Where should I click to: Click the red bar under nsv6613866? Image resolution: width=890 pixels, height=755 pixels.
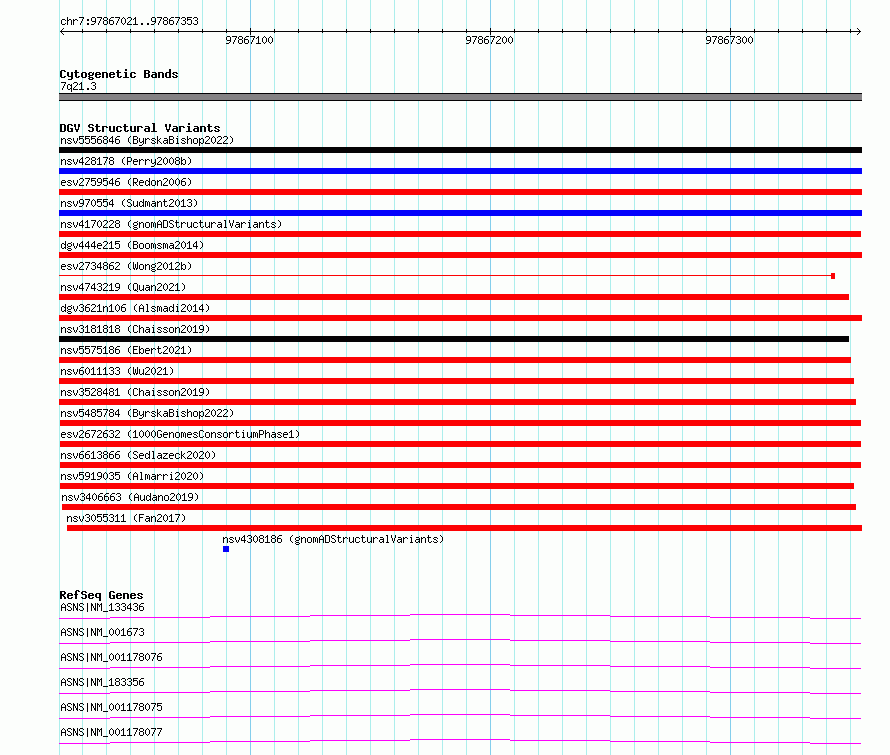[460, 465]
